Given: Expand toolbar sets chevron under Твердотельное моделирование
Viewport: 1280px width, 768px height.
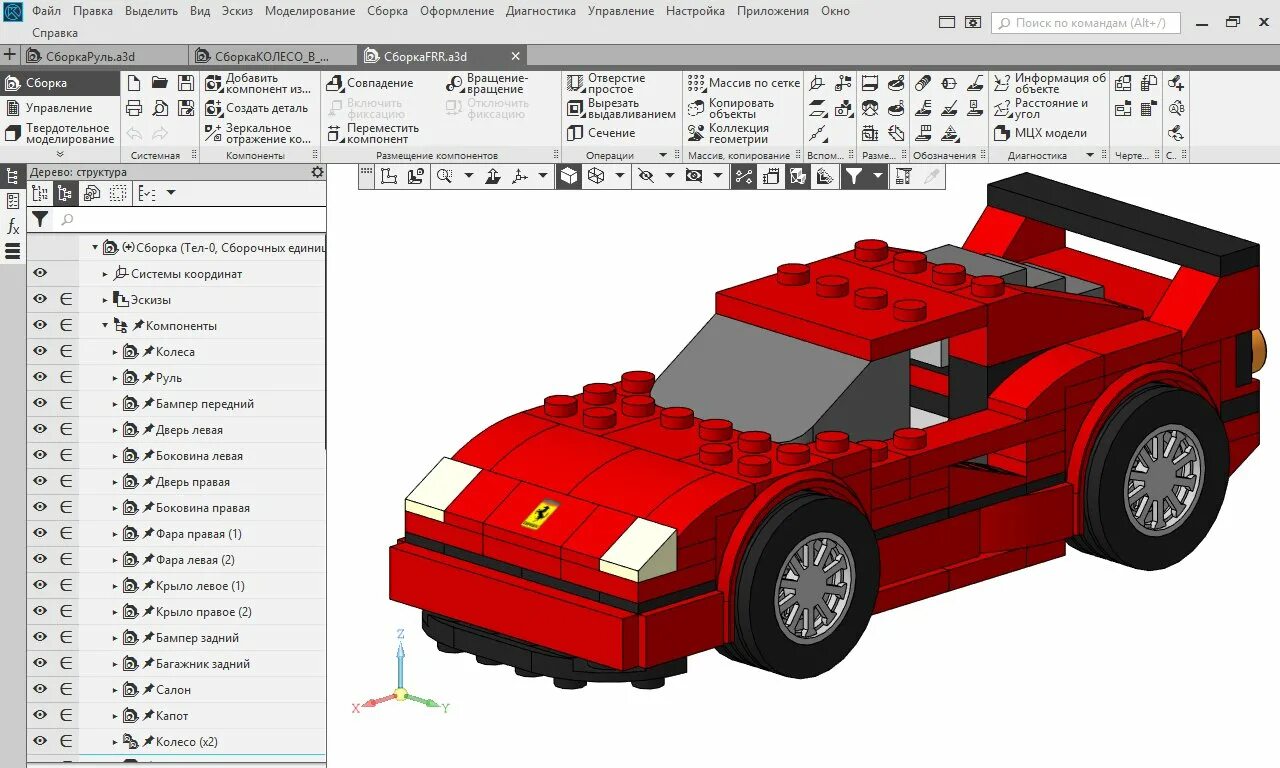Looking at the screenshot, I should tap(60, 154).
